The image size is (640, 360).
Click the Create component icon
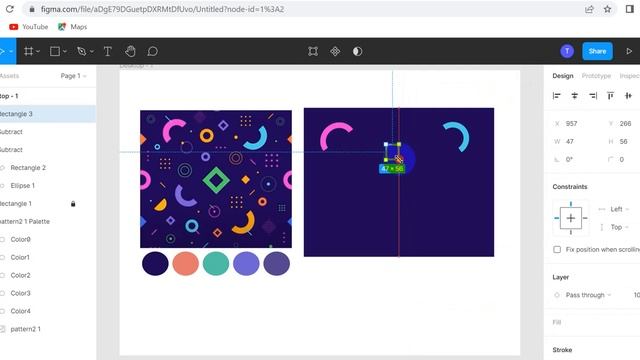(335, 51)
